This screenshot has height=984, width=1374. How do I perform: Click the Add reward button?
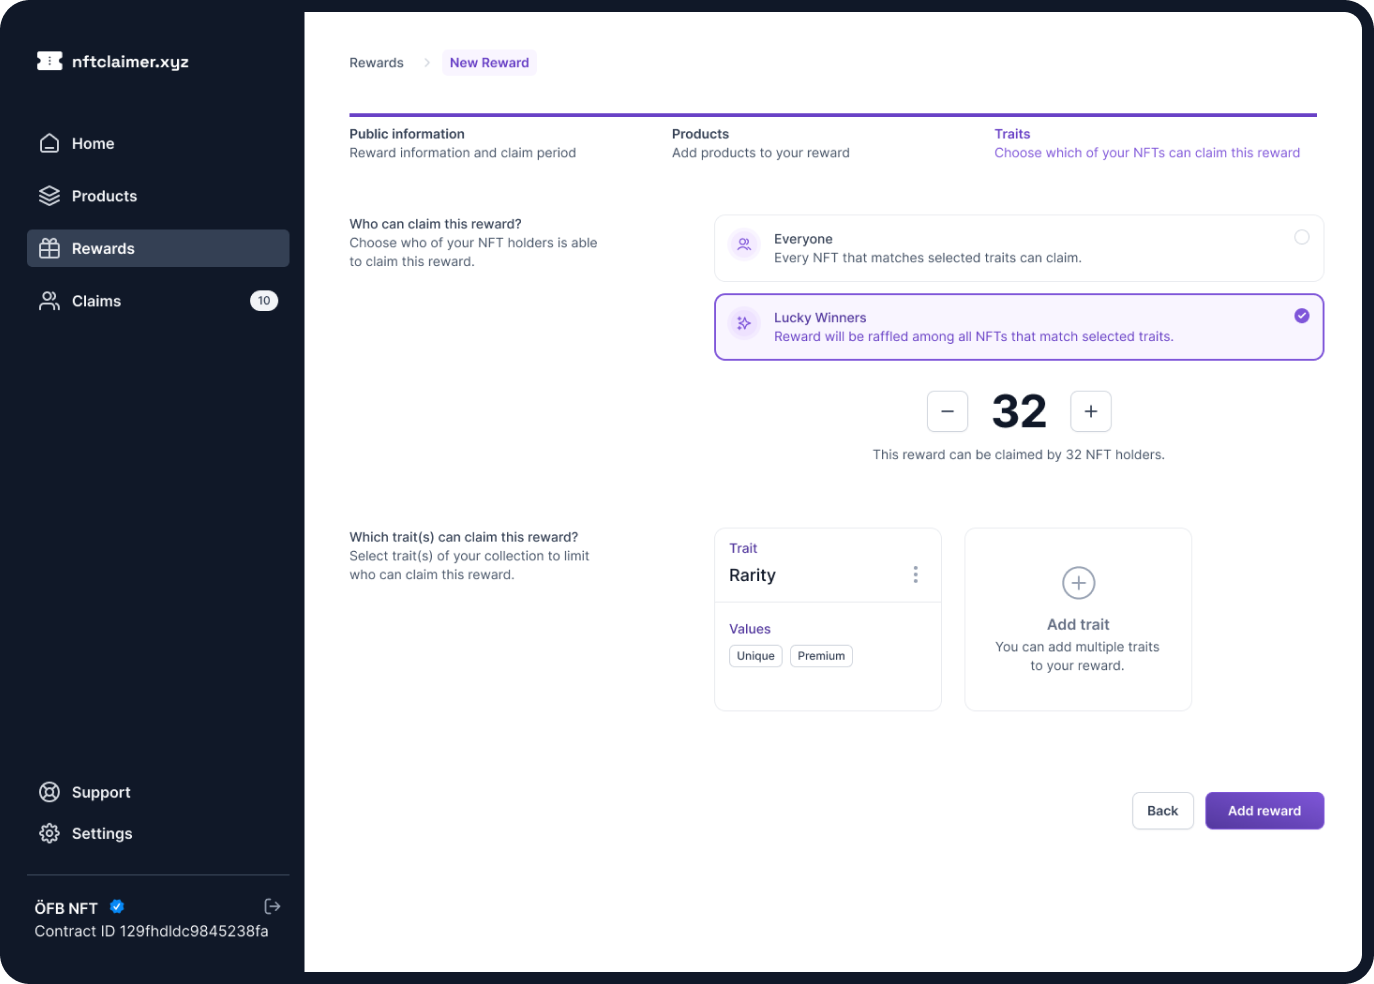coord(1264,811)
